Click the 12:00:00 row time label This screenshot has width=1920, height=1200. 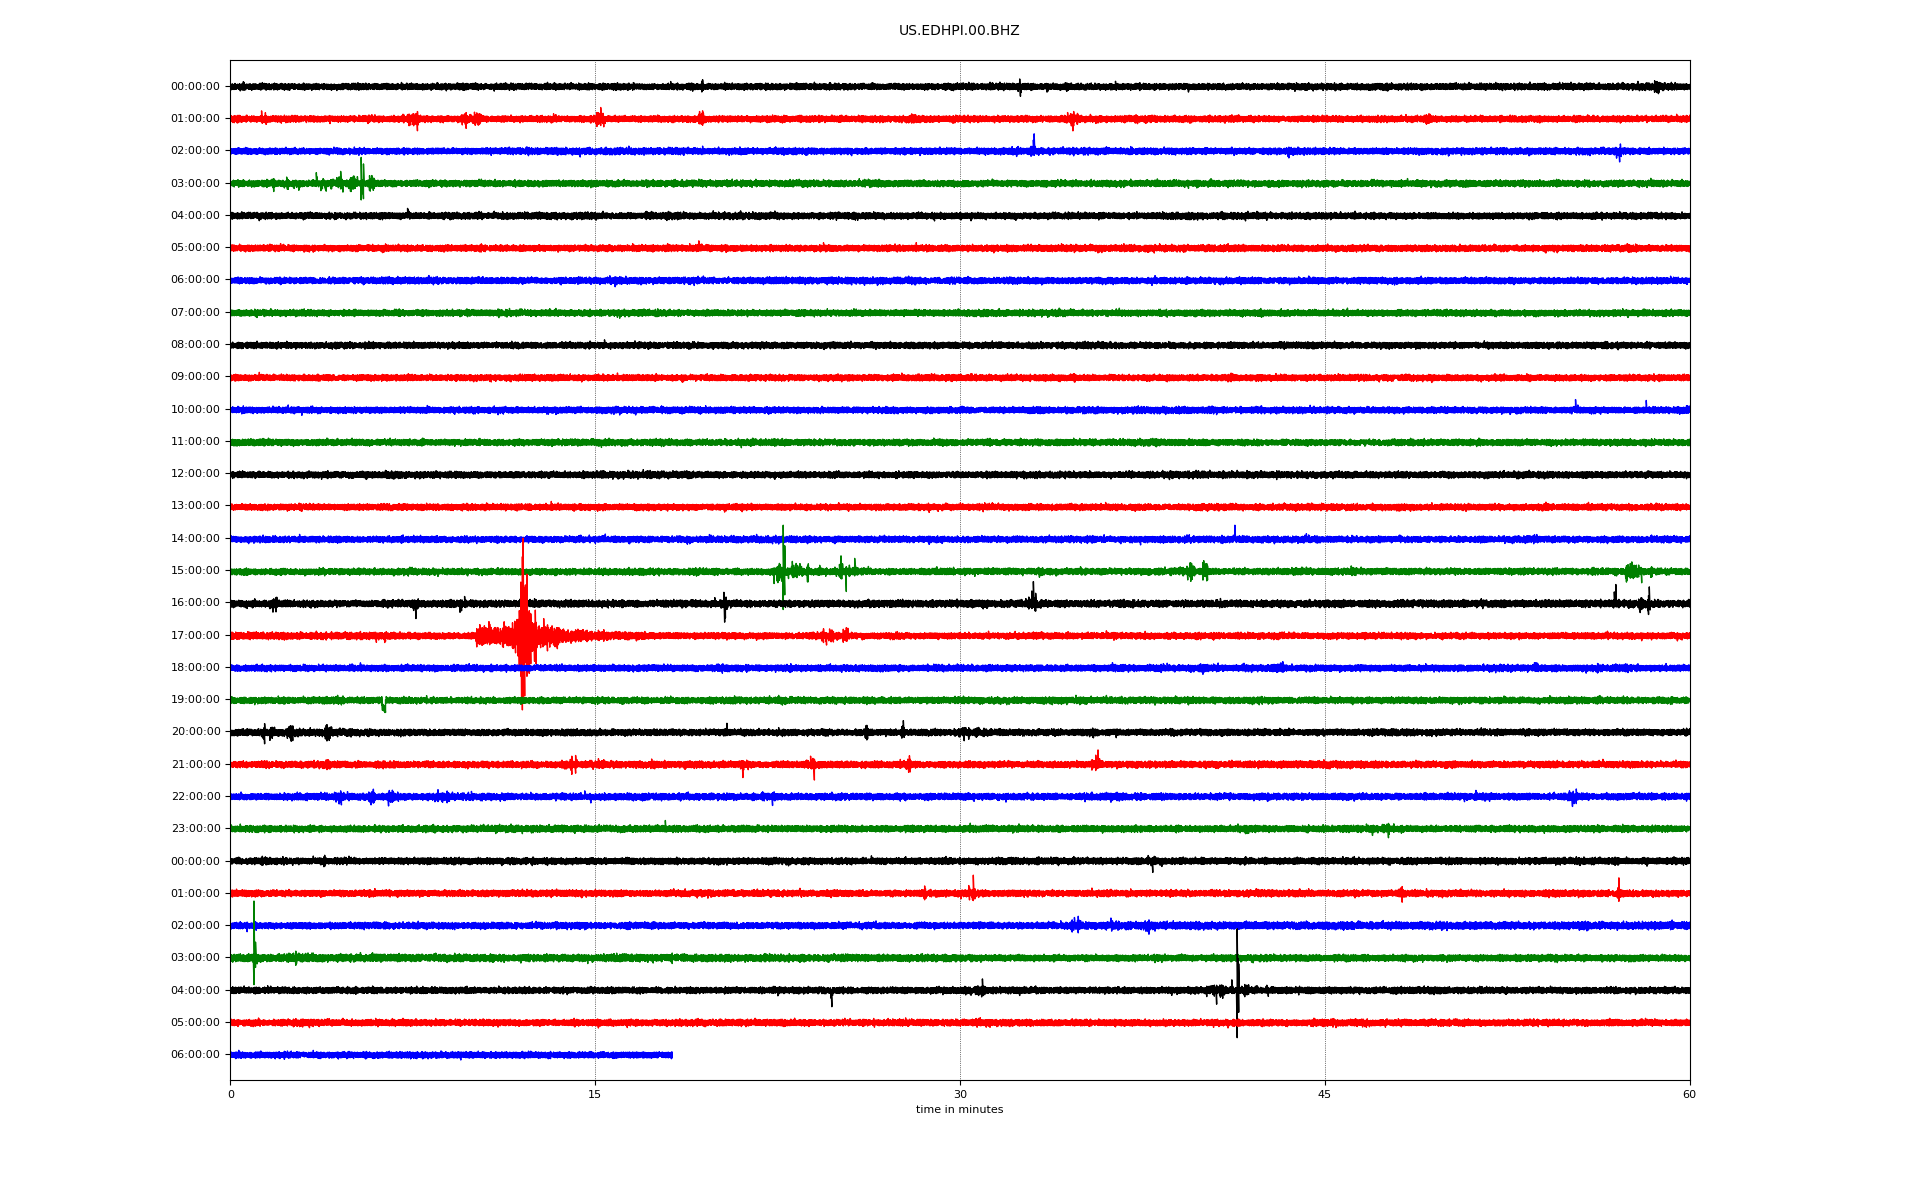click(195, 474)
